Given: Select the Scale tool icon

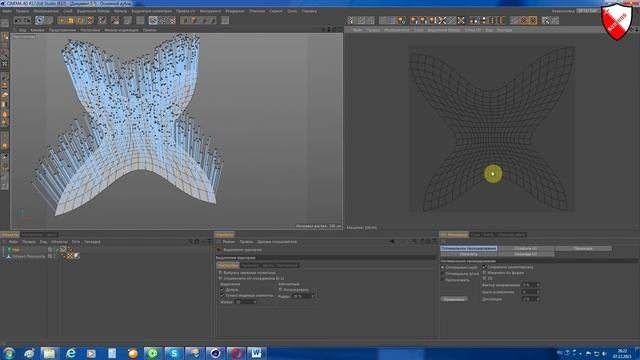Looking at the screenshot, I should click(x=71, y=20).
